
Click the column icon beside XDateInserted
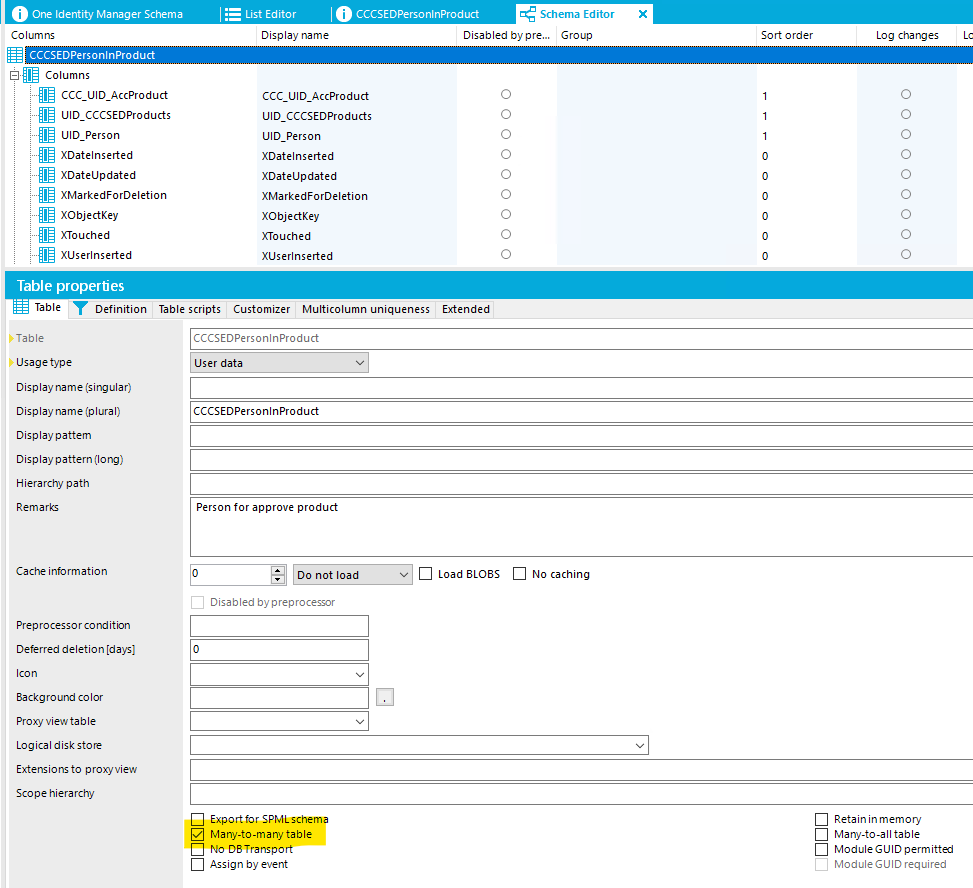pyautogui.click(x=46, y=155)
